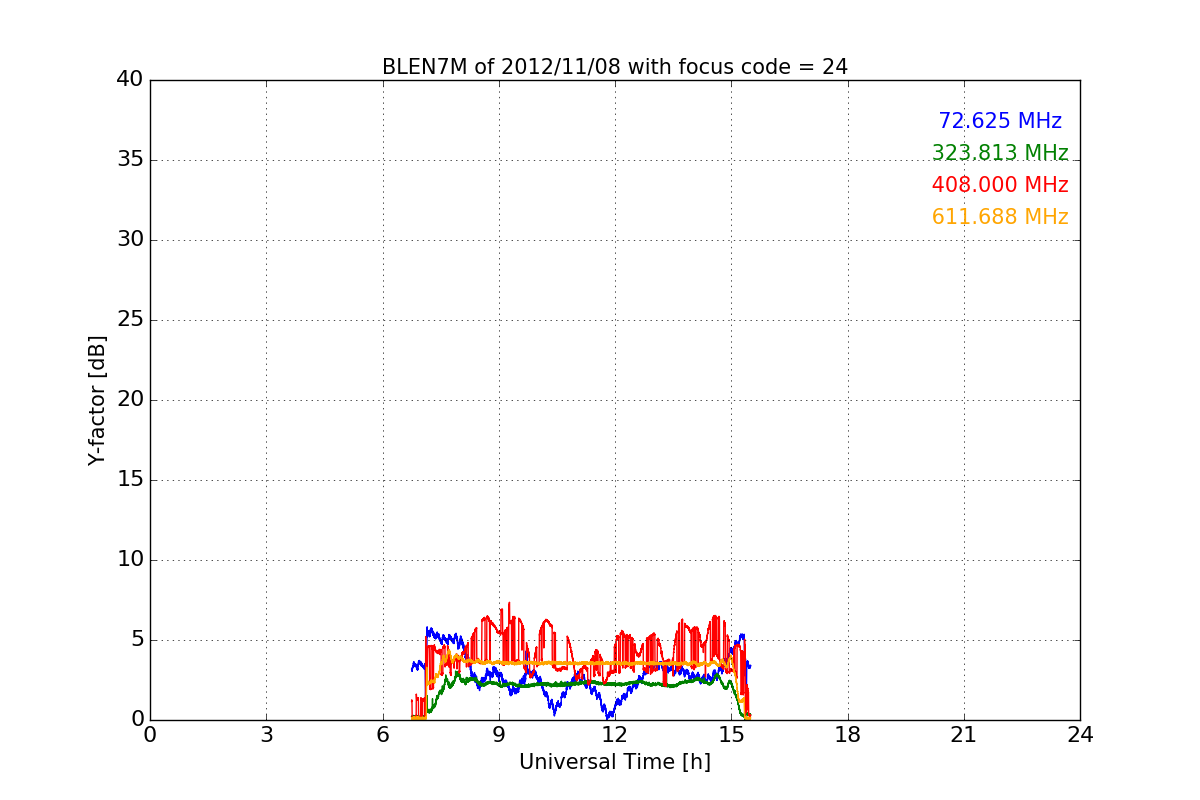Click y-axis tick label 25

(130, 319)
